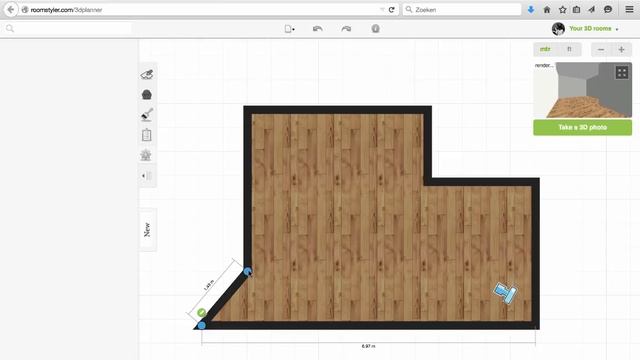Undo the last action
This screenshot has height=360, width=640.
coord(318,29)
